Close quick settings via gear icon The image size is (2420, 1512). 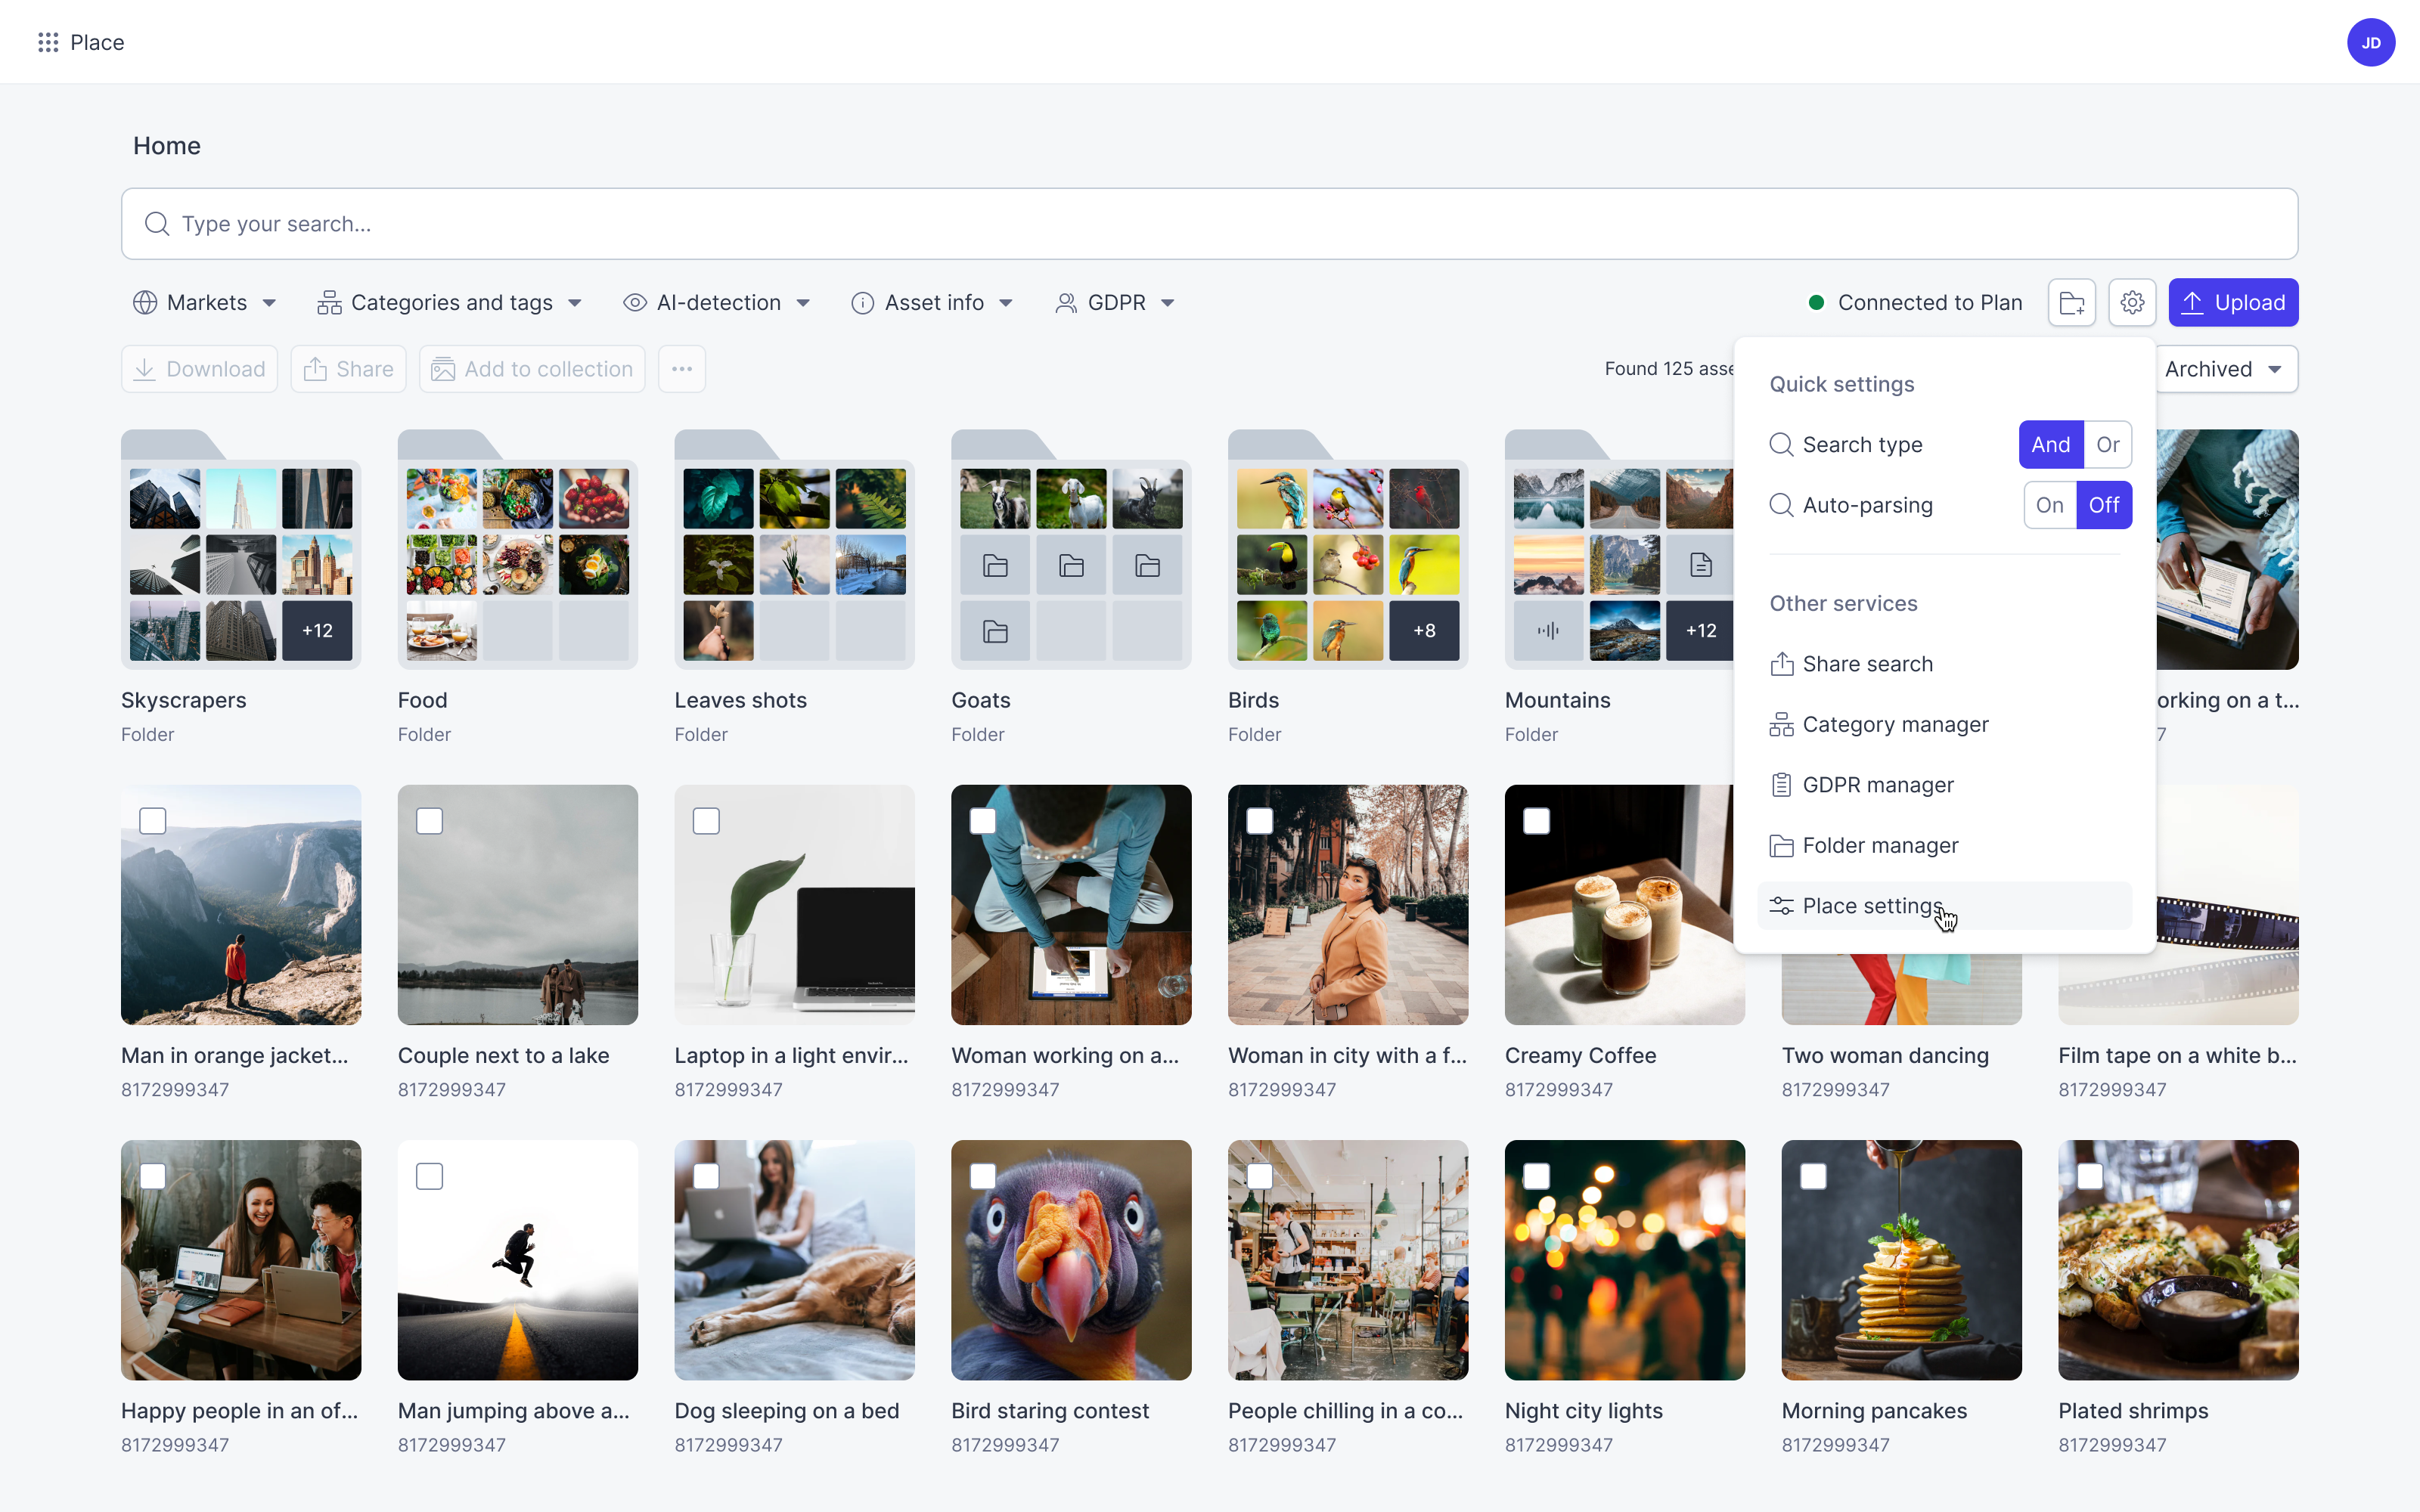(2132, 303)
